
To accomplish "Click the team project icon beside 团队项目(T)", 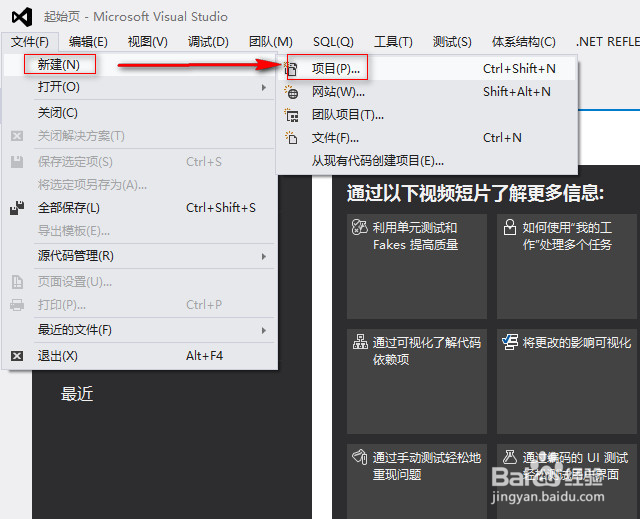I will 291,115.
